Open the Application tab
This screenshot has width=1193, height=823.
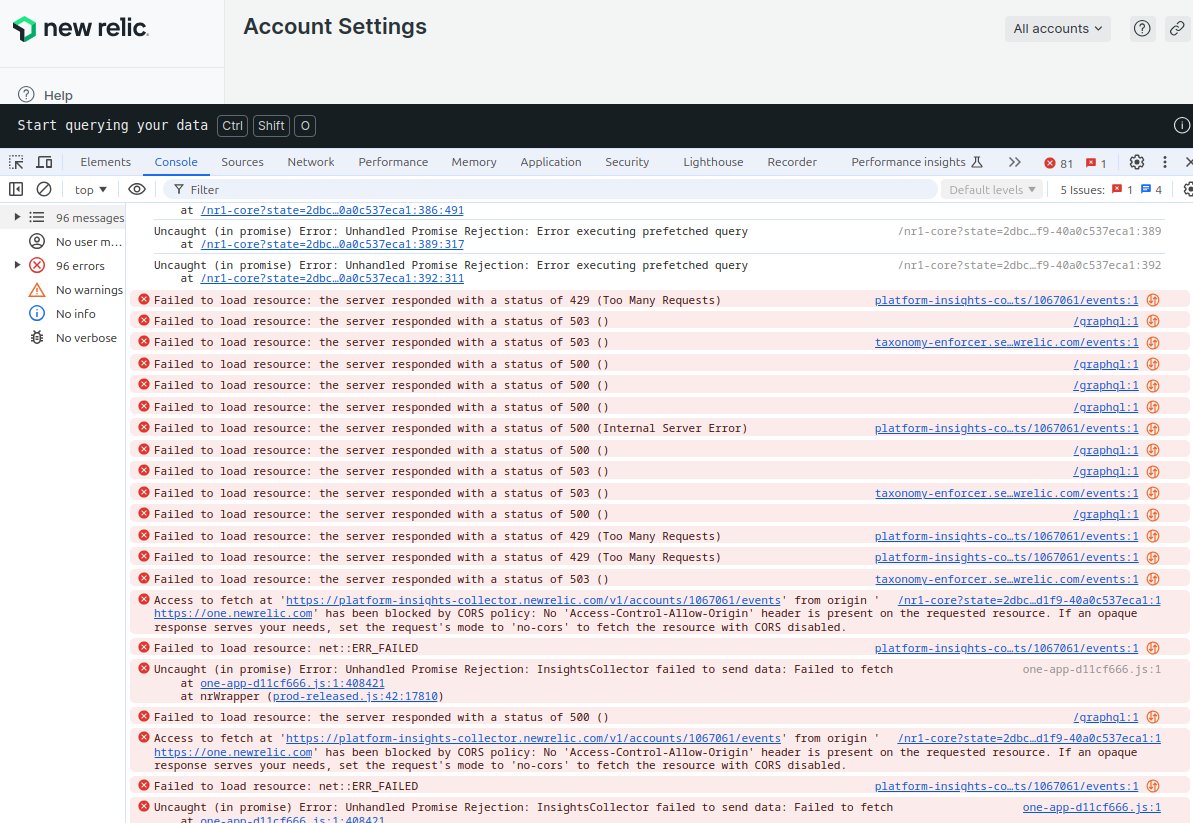point(551,162)
